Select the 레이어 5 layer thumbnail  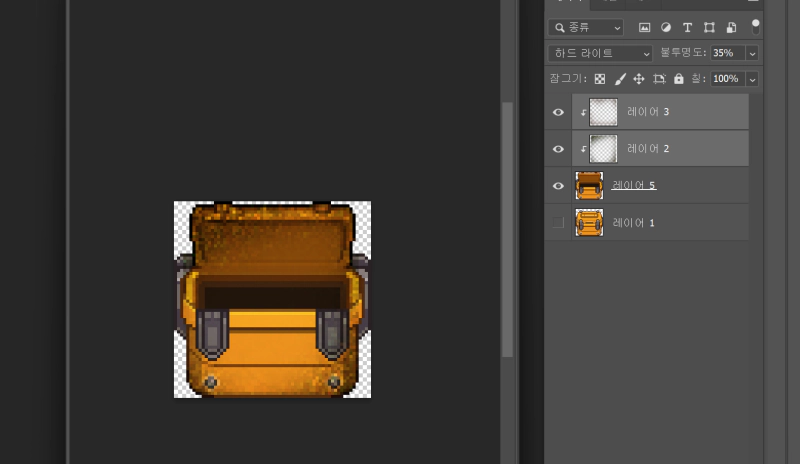tap(589, 185)
